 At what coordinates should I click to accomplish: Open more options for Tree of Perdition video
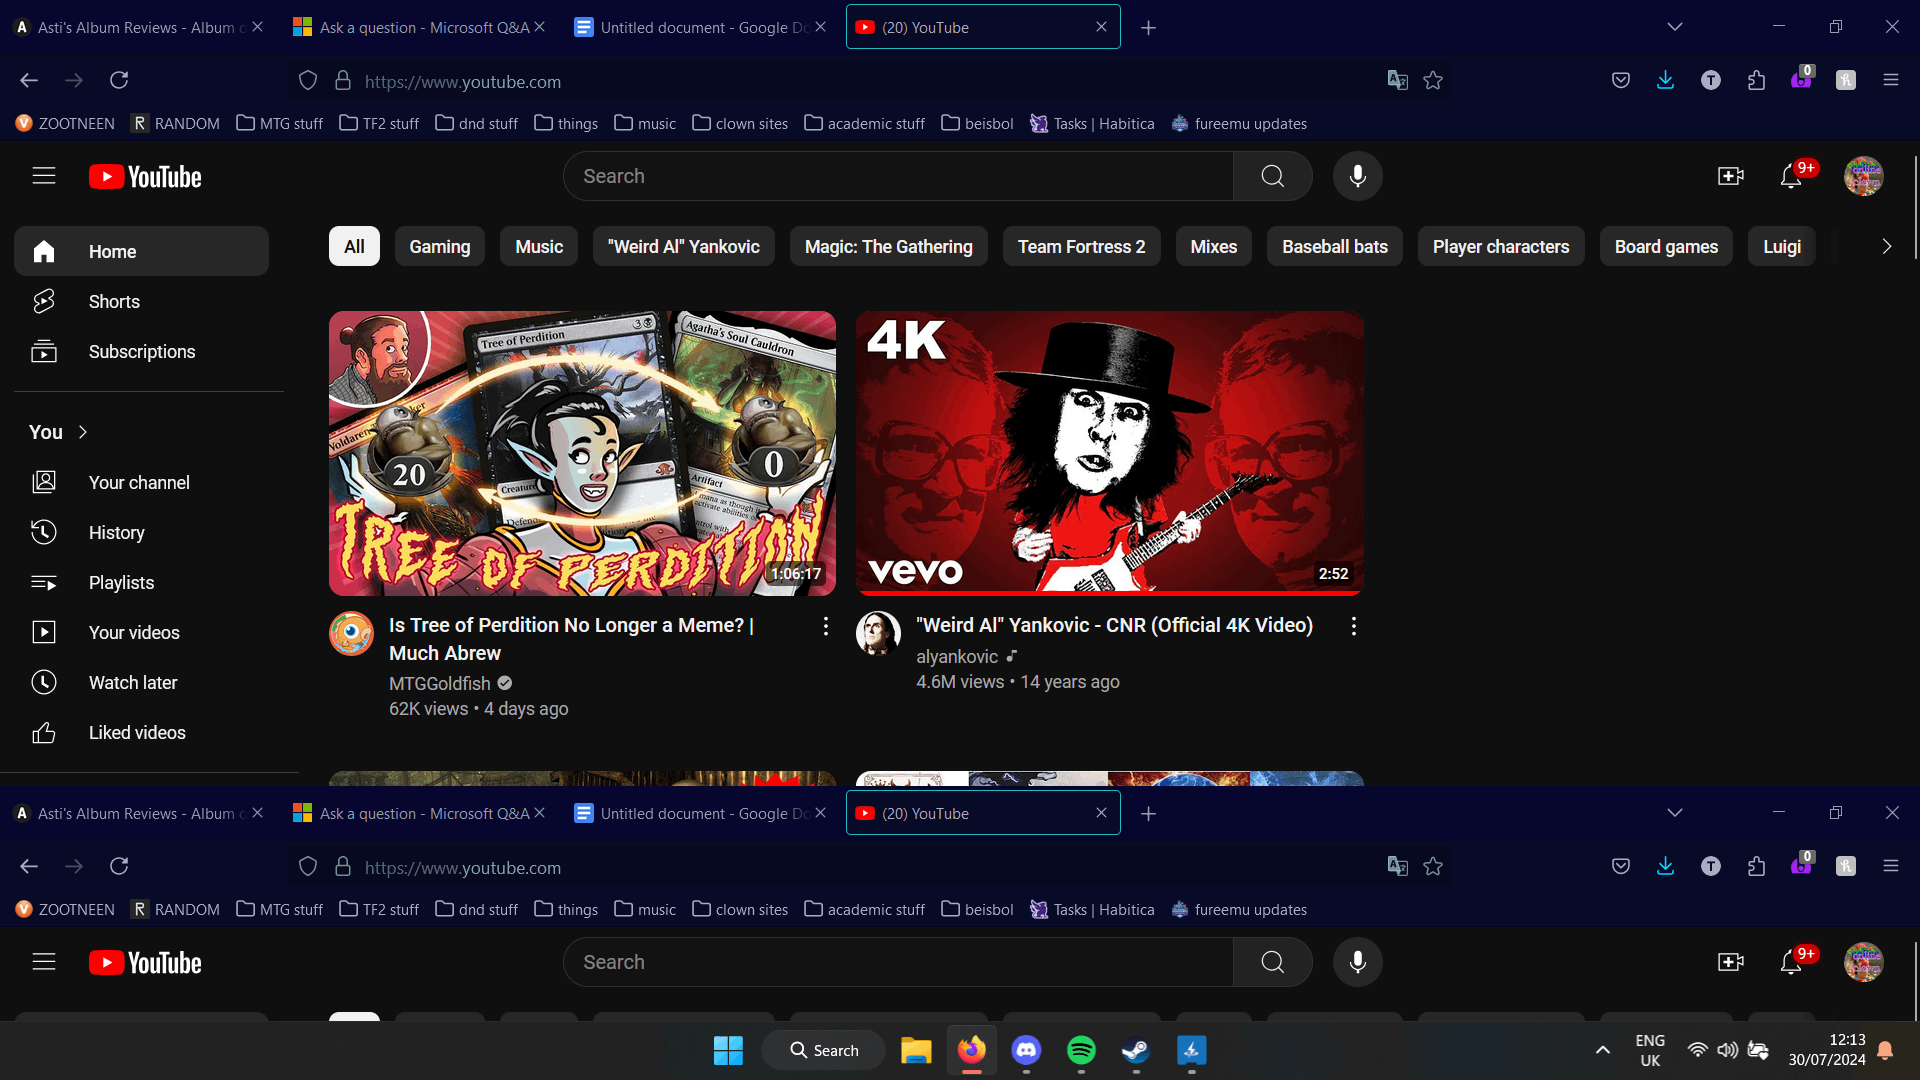tap(825, 626)
